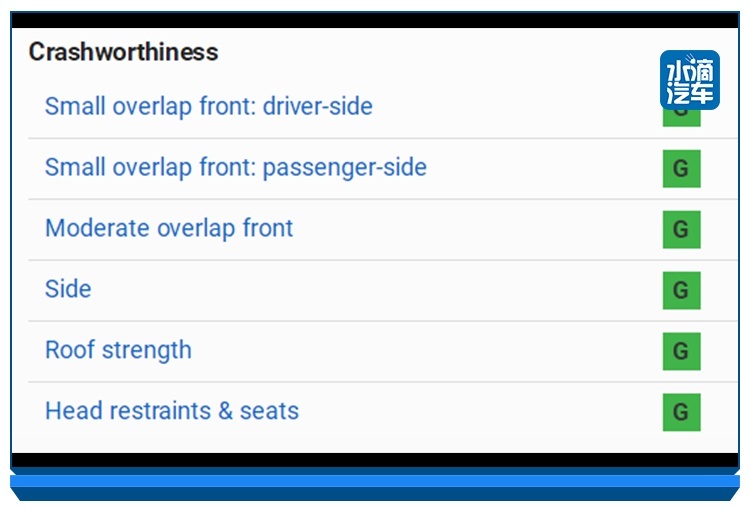Open the Roof strength link
This screenshot has height=510, width=750.
pos(118,350)
